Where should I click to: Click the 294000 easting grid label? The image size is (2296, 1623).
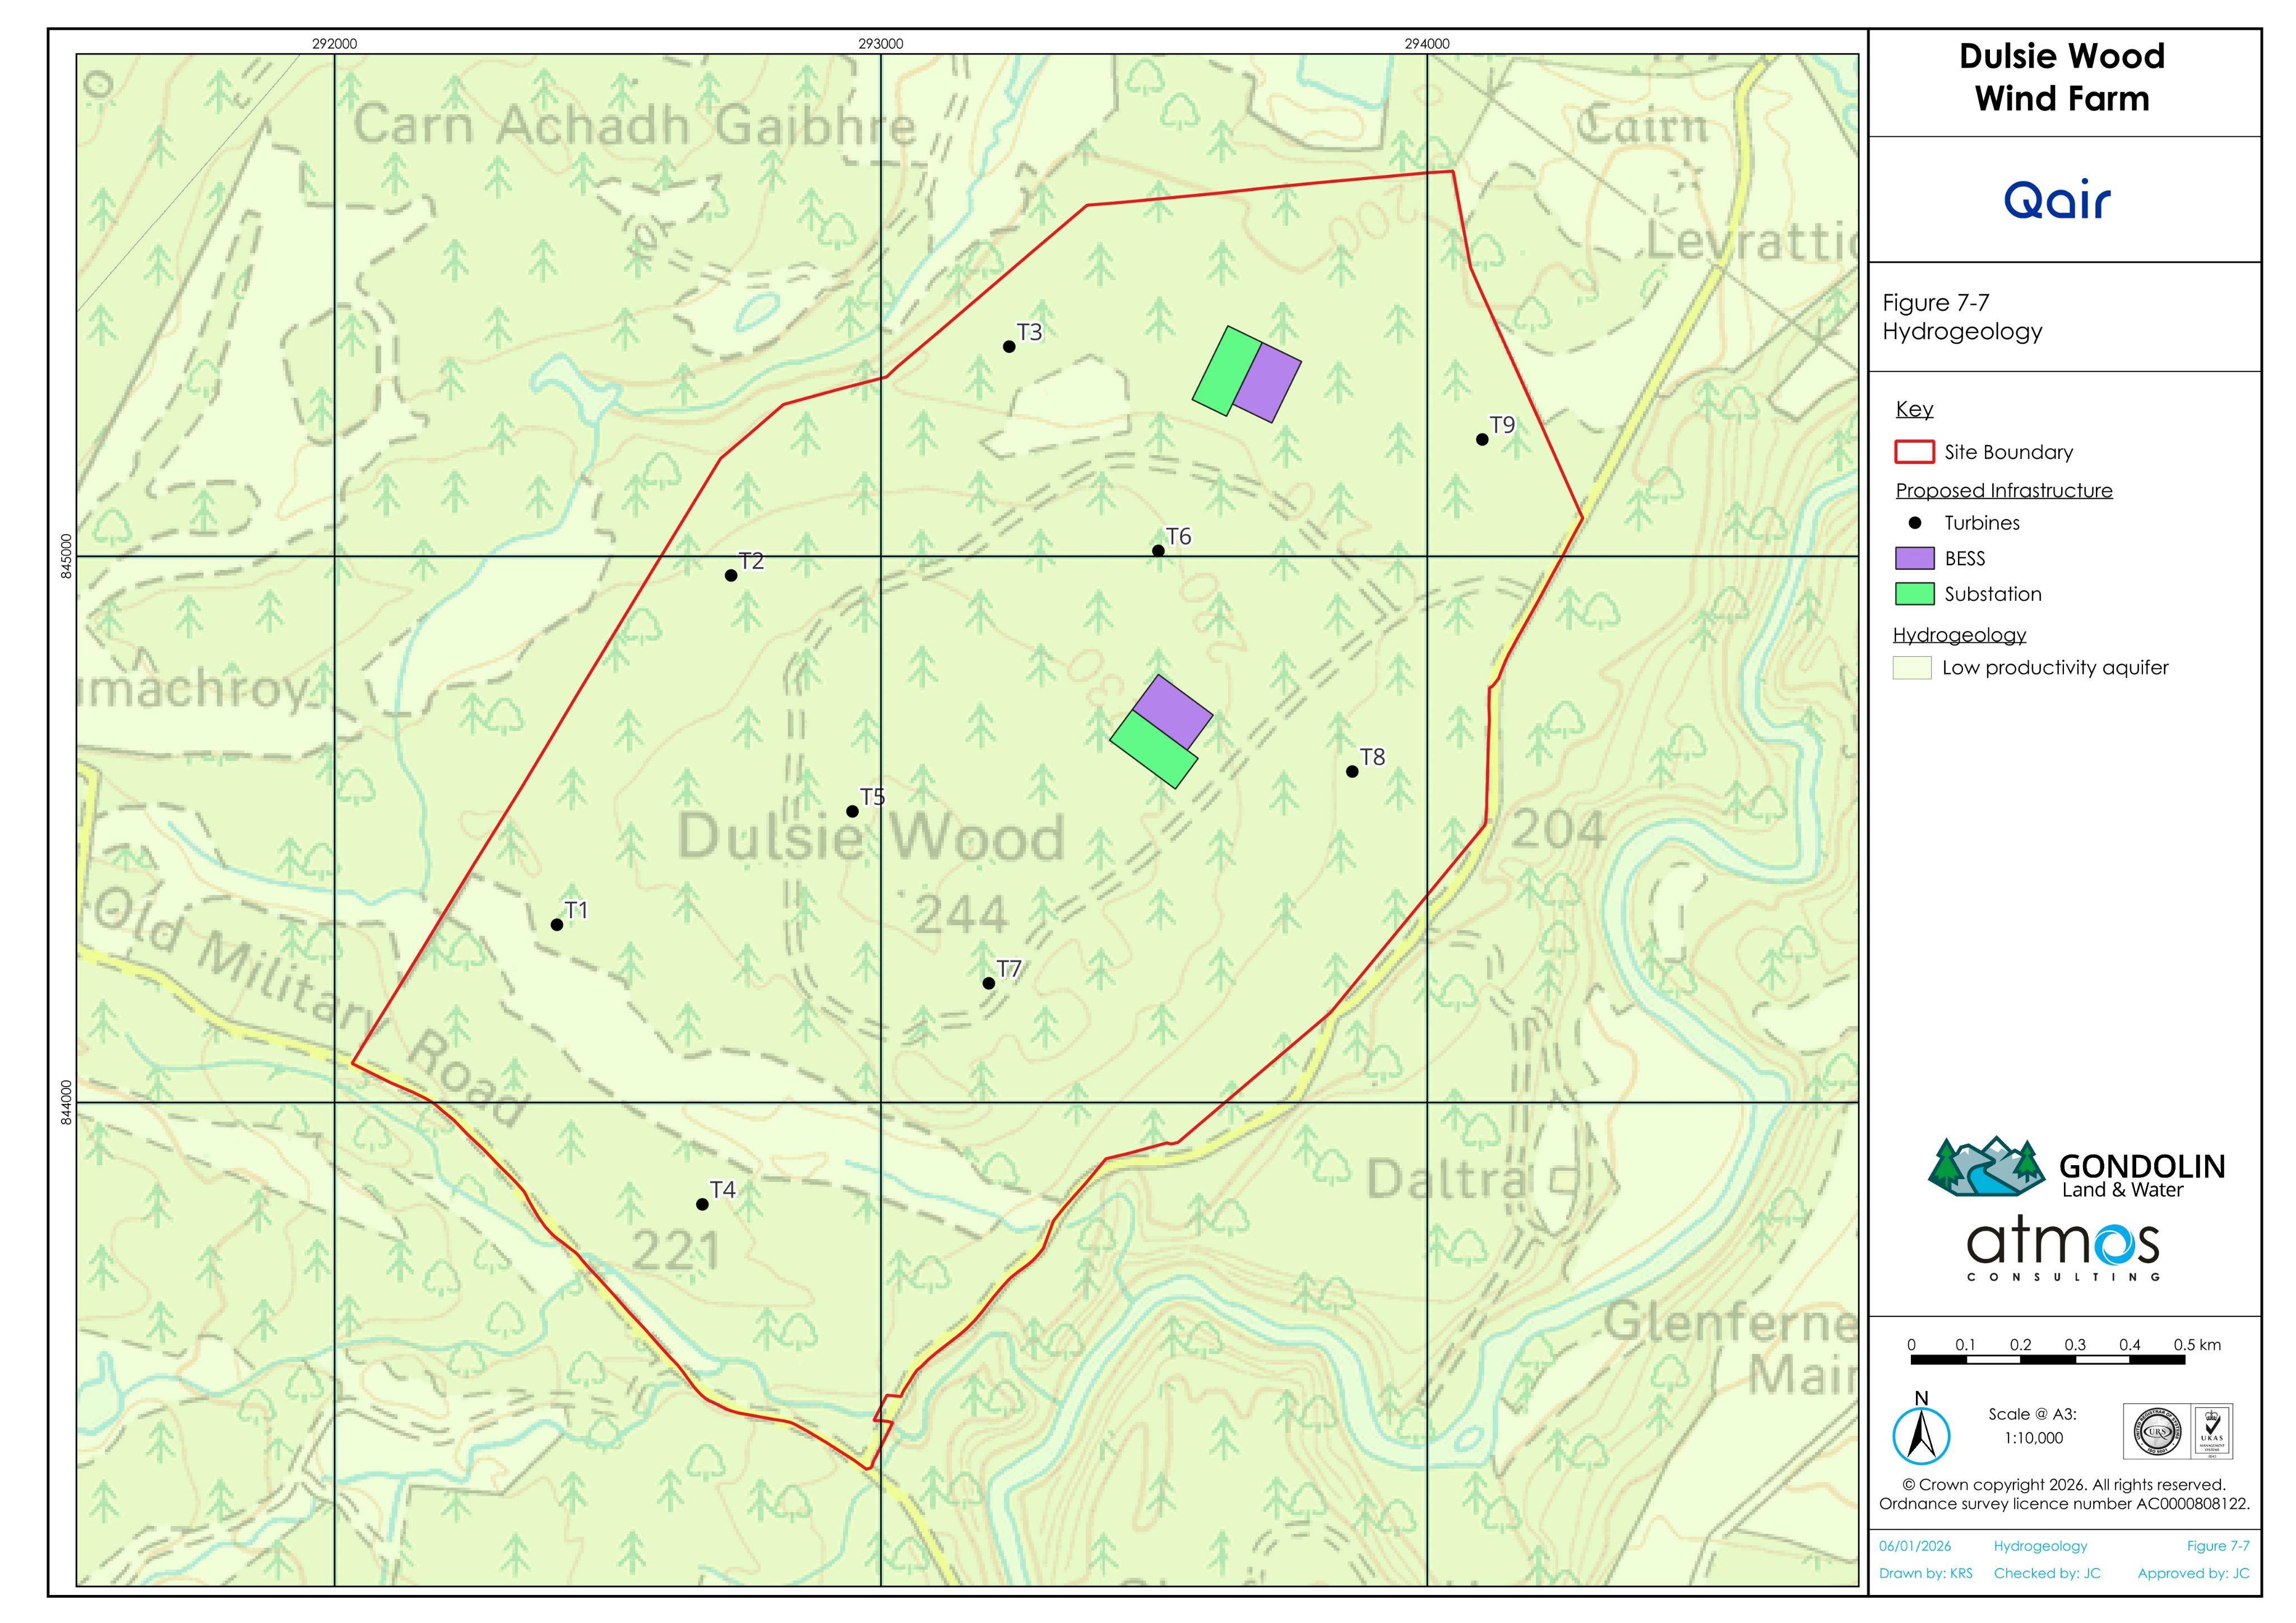1427,44
